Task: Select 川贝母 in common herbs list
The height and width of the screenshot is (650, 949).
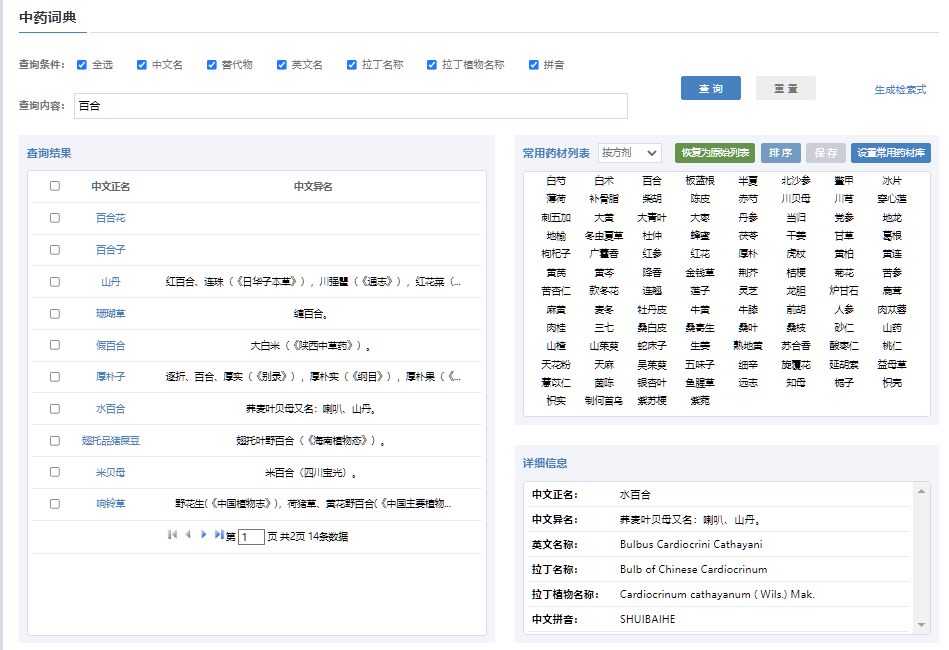Action: [796, 199]
